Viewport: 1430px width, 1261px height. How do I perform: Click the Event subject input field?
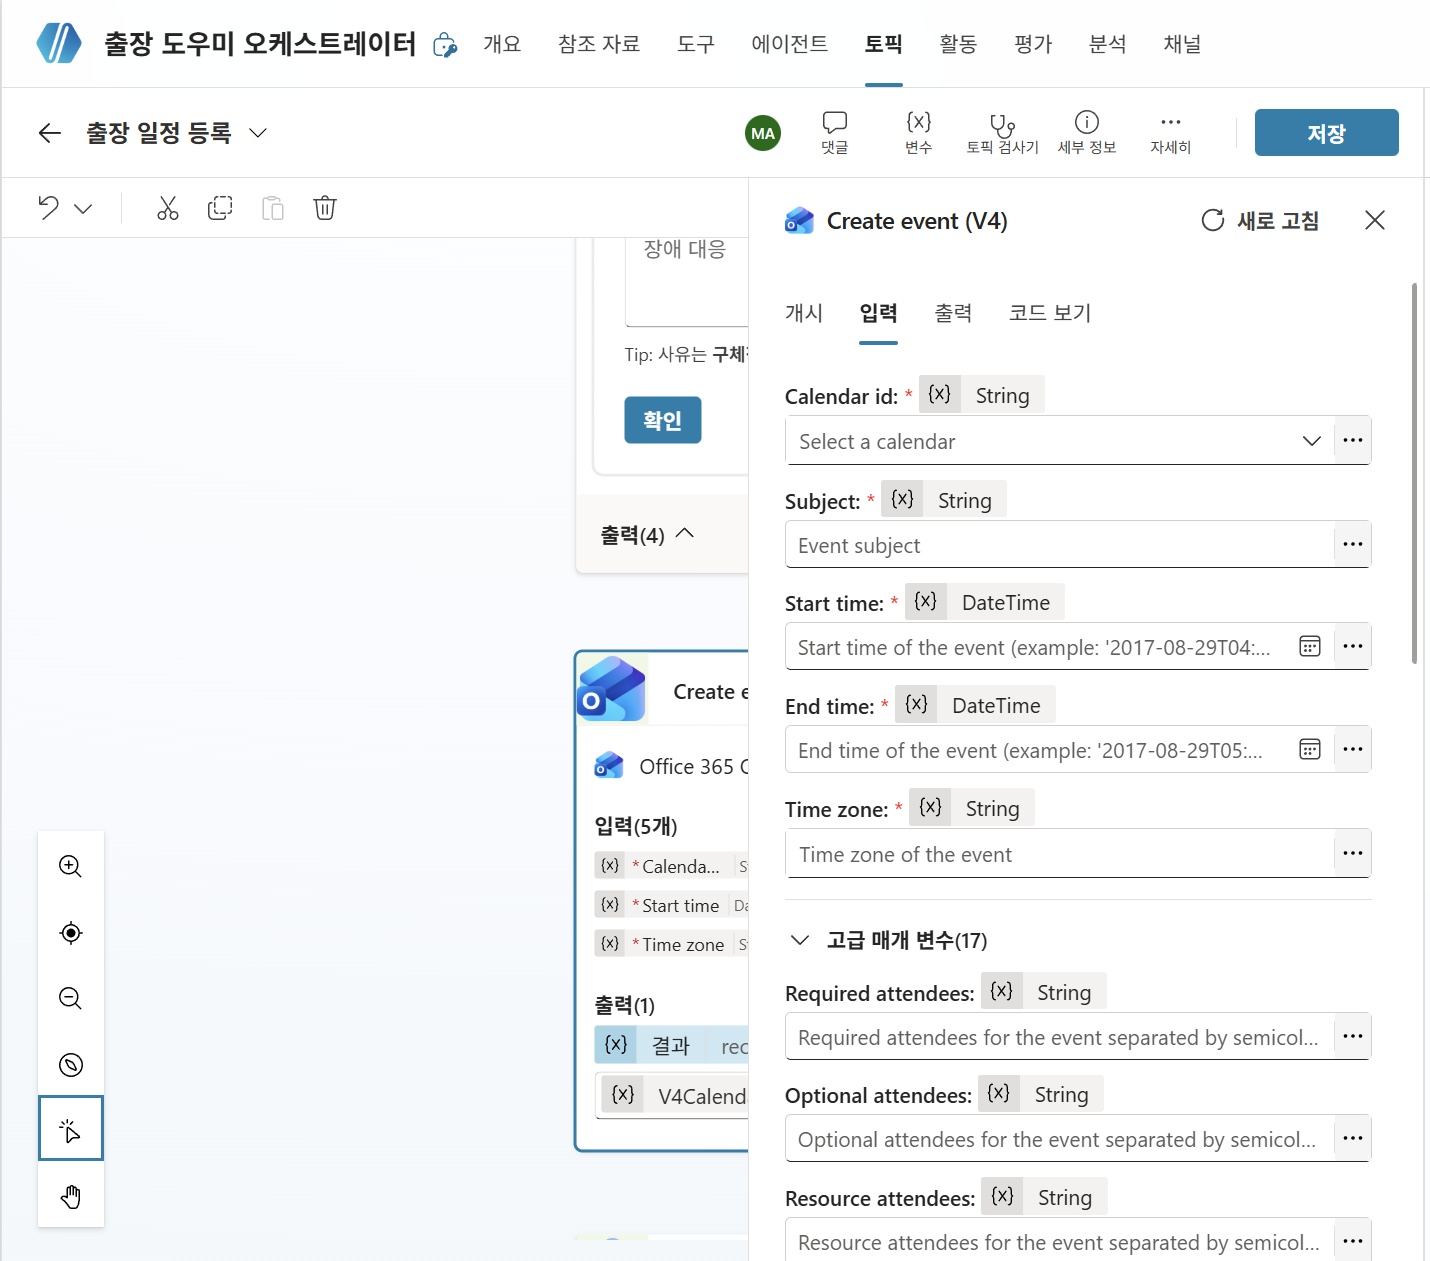click(x=1060, y=545)
